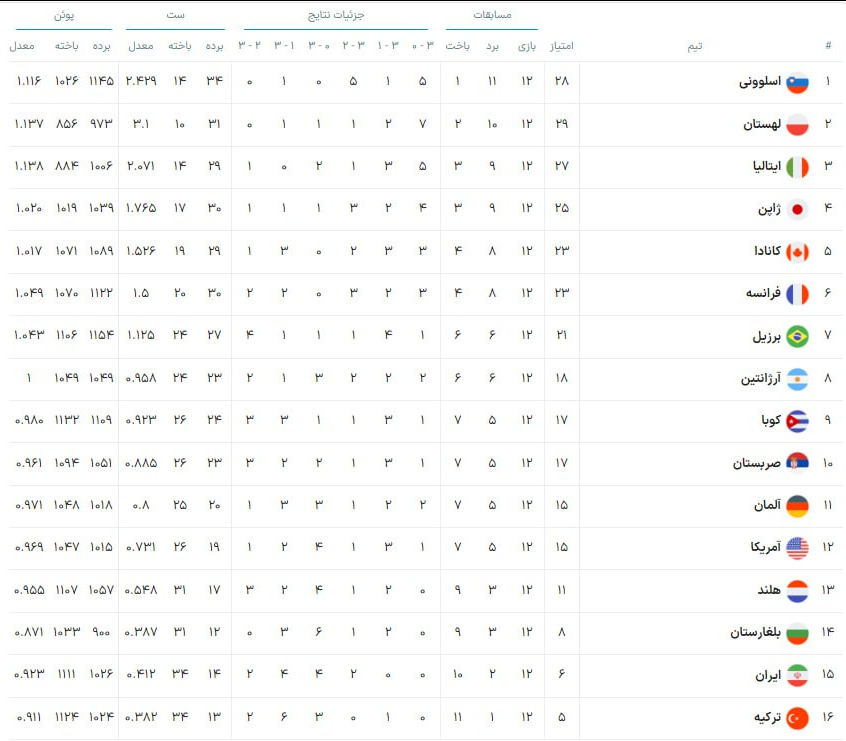The image size is (846, 741).
Task: Click the Turkey flag icon
Action: pyautogui.click(x=797, y=717)
